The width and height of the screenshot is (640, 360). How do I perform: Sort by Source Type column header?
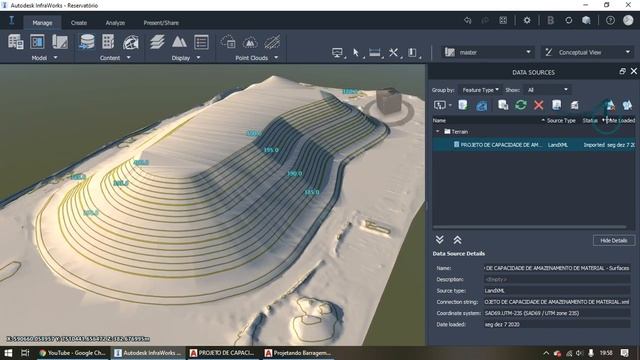point(561,120)
